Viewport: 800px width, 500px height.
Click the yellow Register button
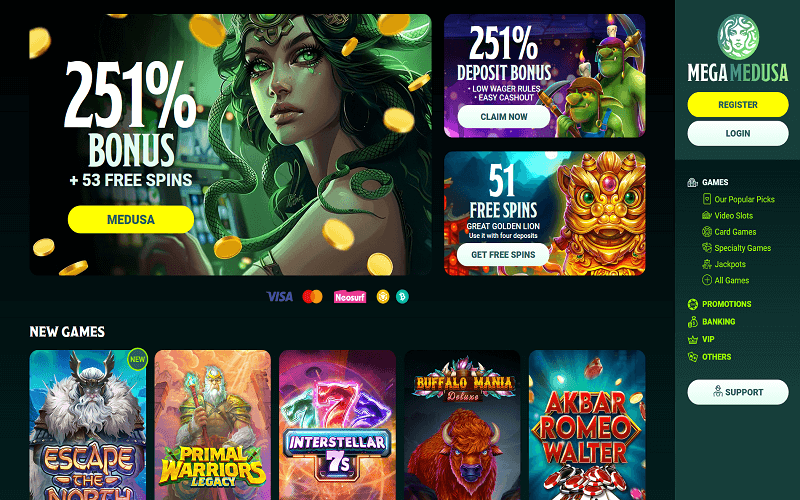point(738,105)
